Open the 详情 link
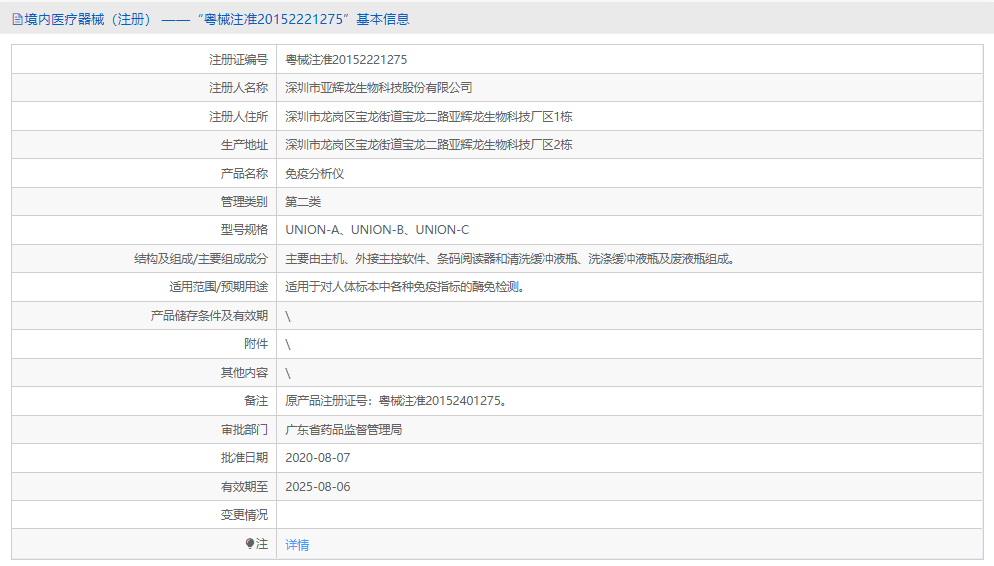The width and height of the screenshot is (994, 566). point(297,544)
